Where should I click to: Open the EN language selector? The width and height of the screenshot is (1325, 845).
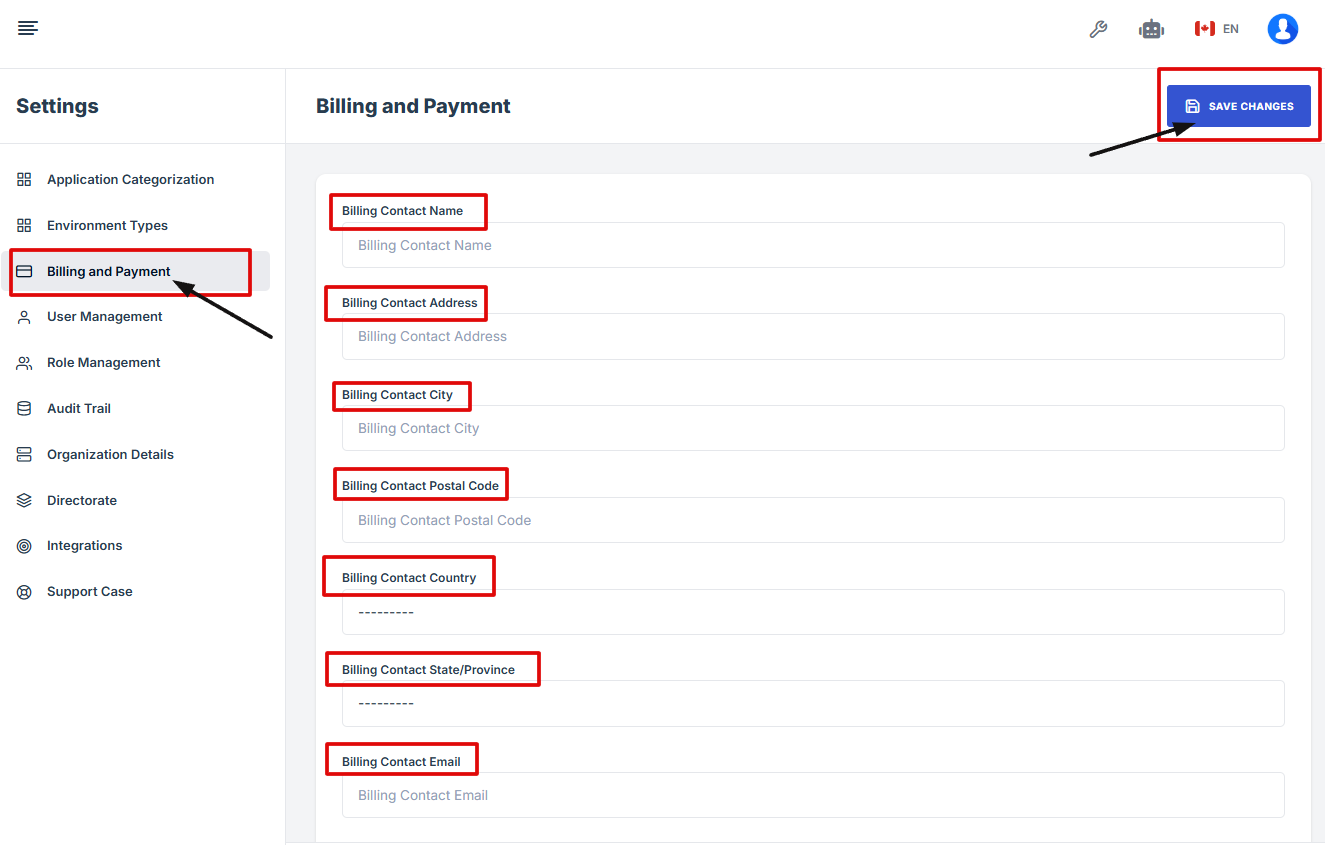(1217, 29)
